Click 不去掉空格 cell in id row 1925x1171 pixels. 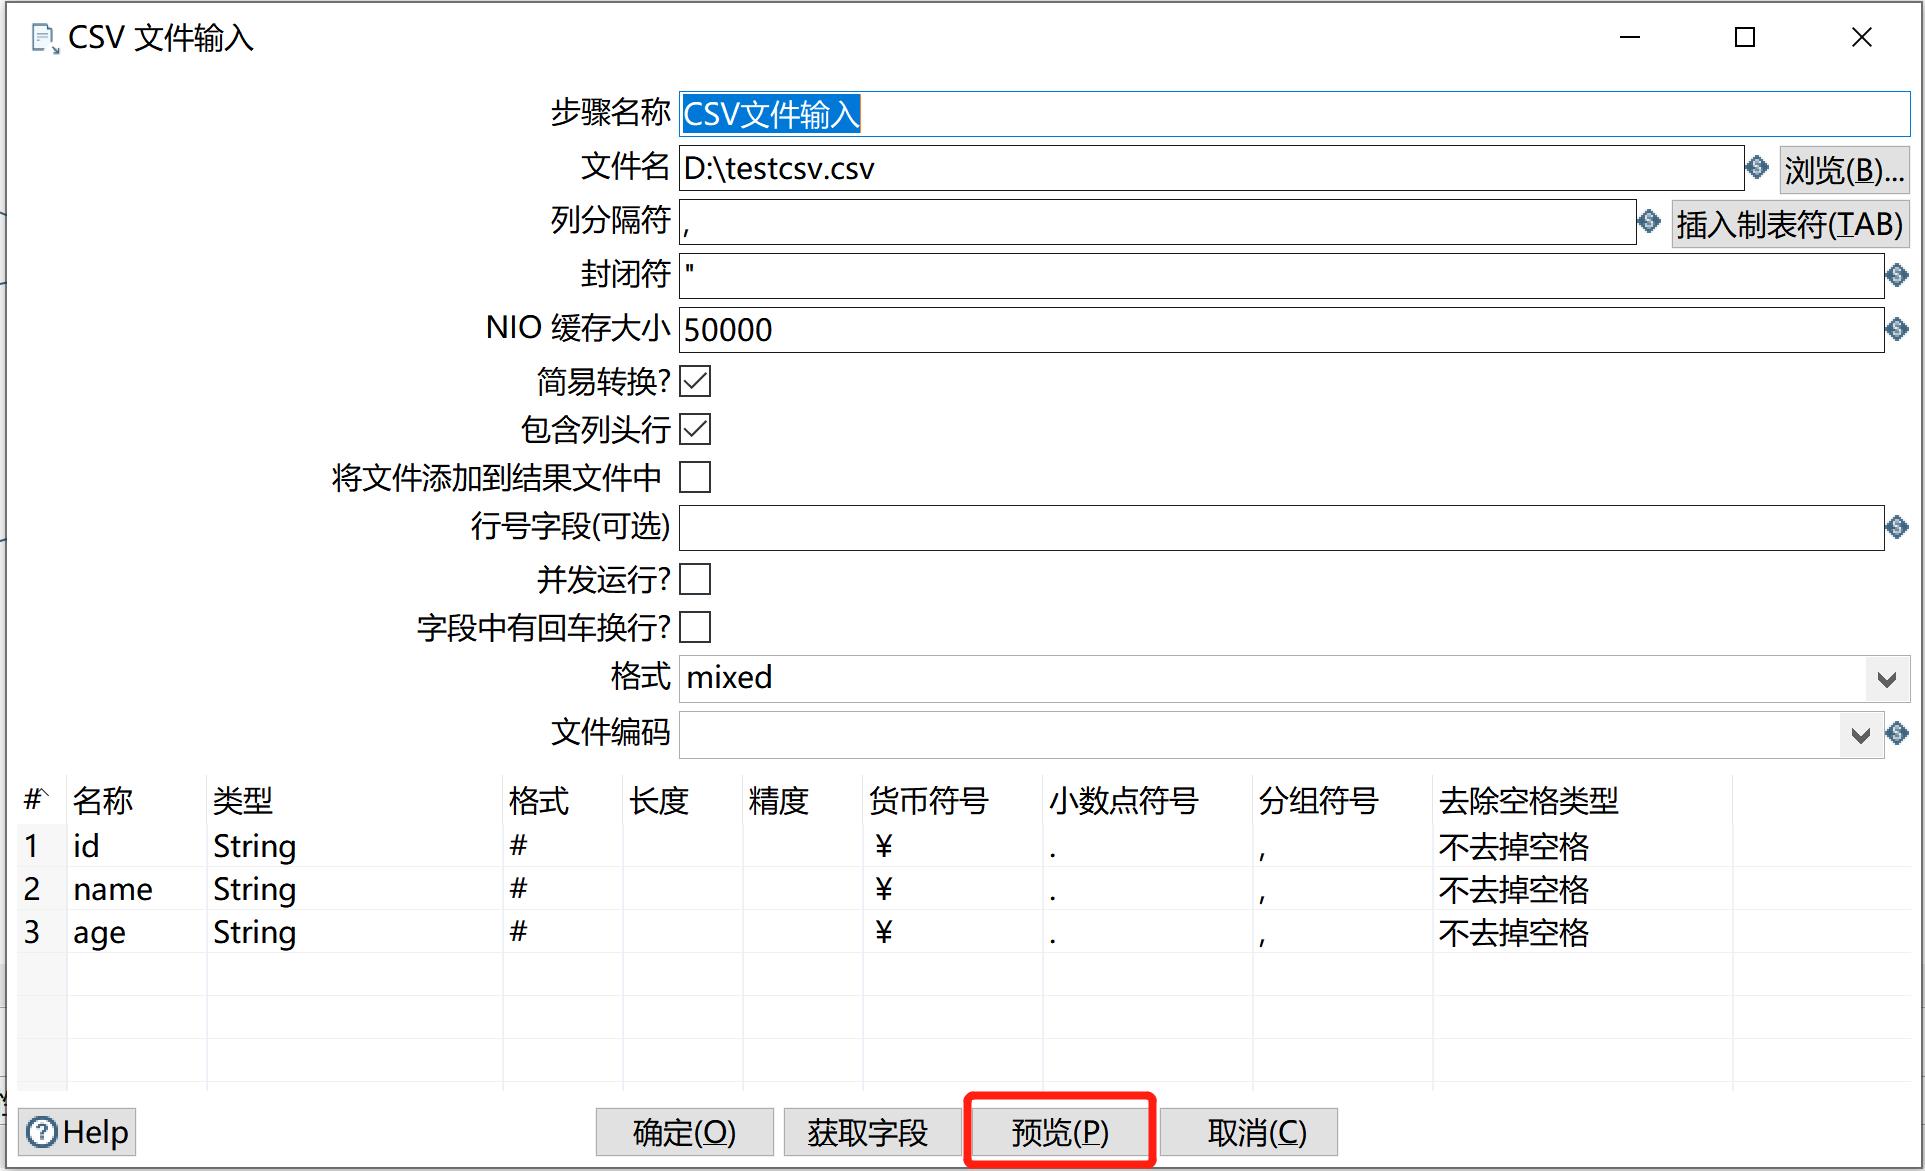(x=1582, y=846)
